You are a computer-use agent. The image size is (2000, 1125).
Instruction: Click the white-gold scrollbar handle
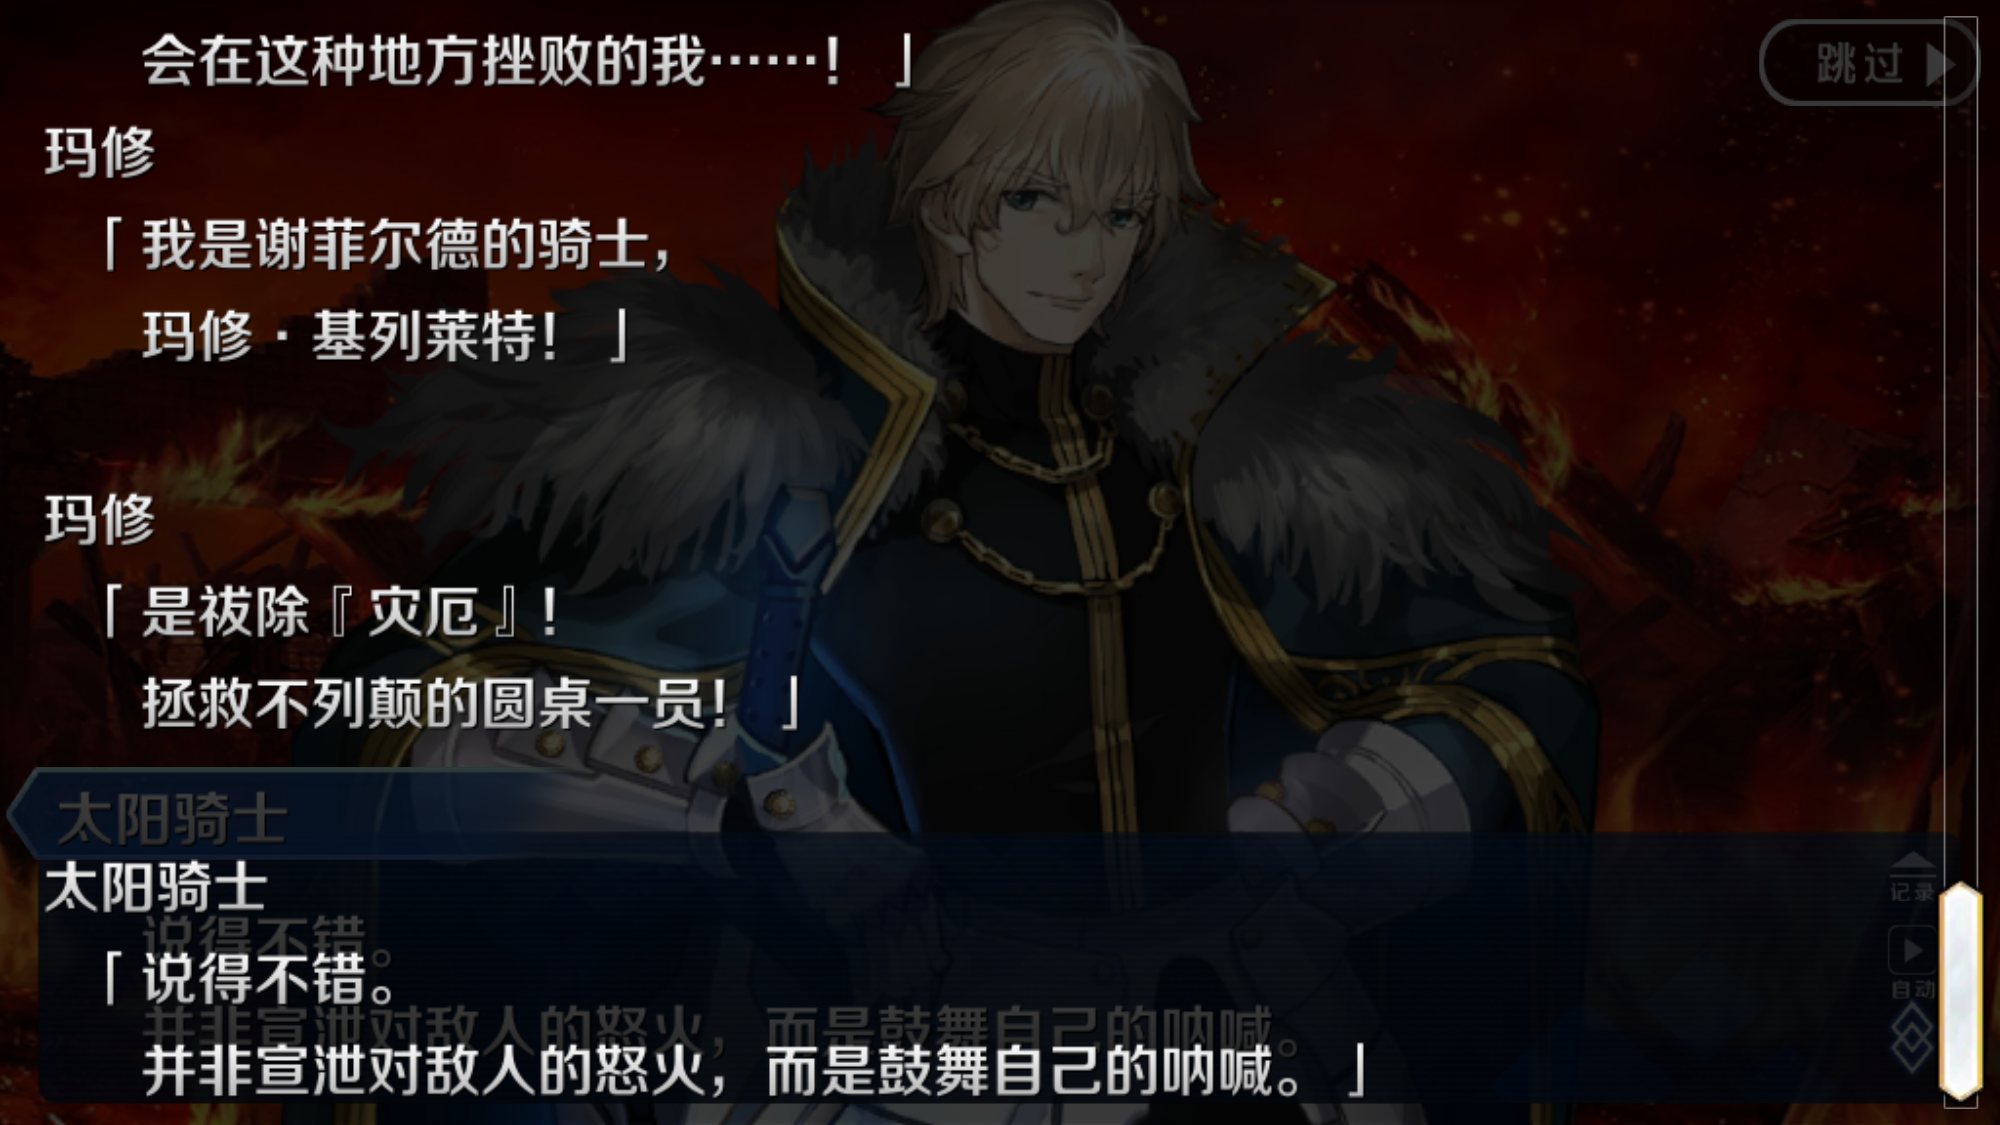[1961, 991]
